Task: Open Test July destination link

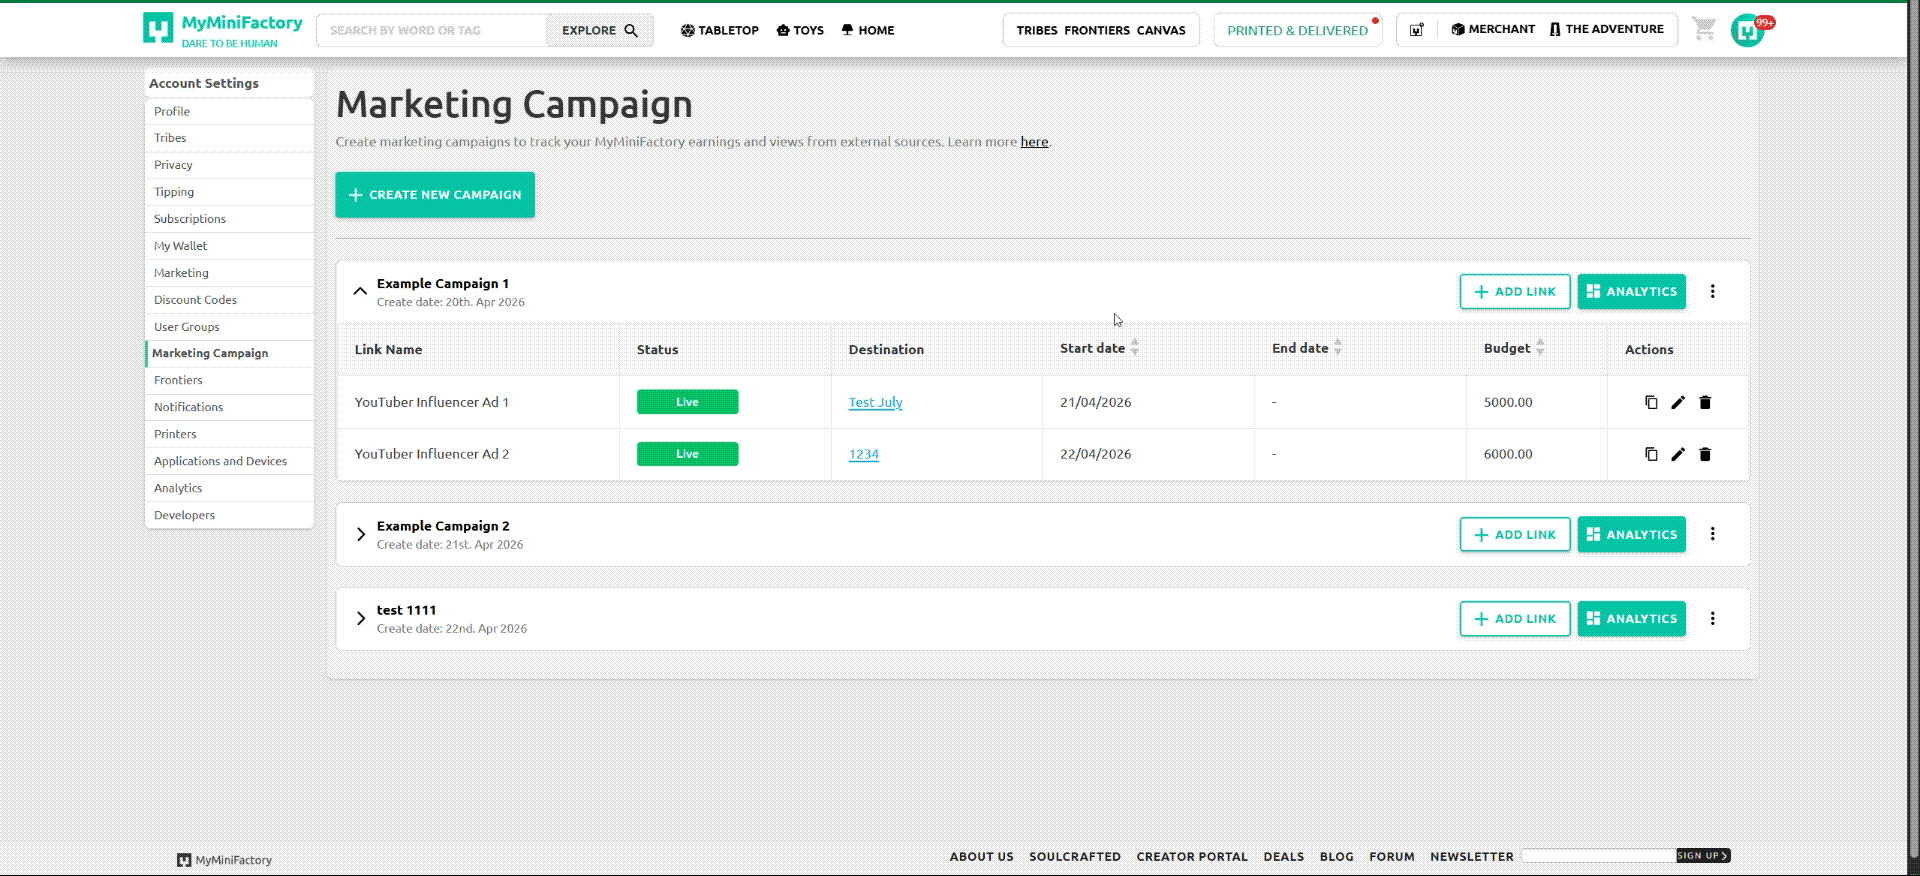Action: pos(875,402)
